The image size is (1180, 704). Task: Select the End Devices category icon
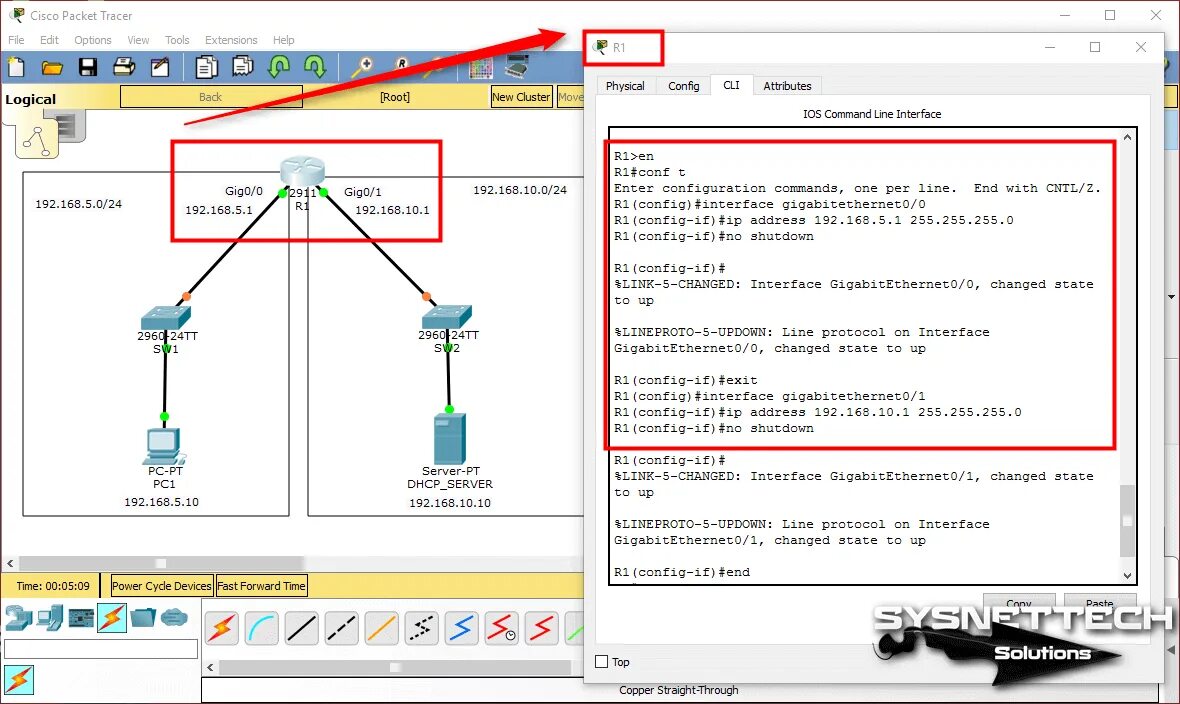[50, 618]
